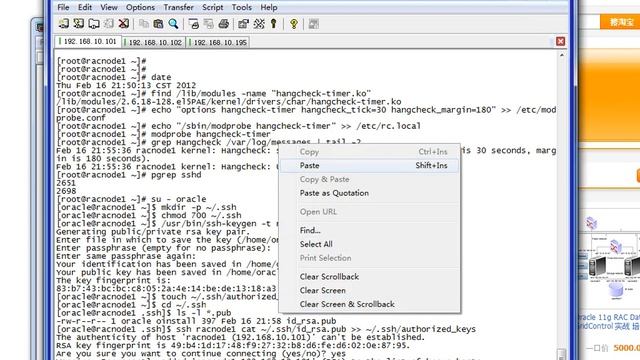
Task: Choose Find... from the context menu
Action: (370, 231)
